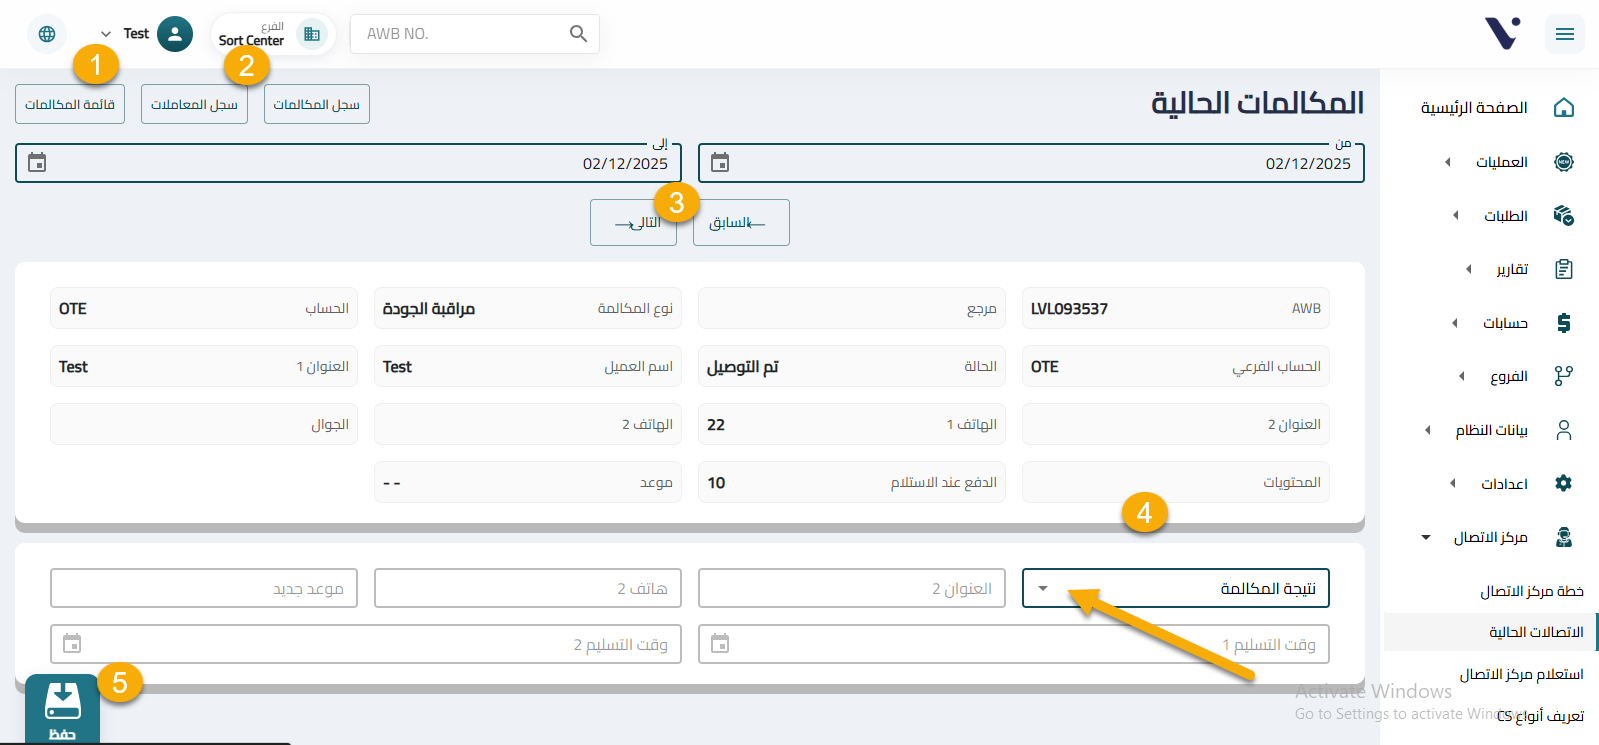Click the Sort Center branch building icon
1599x745 pixels.
[x=312, y=34]
